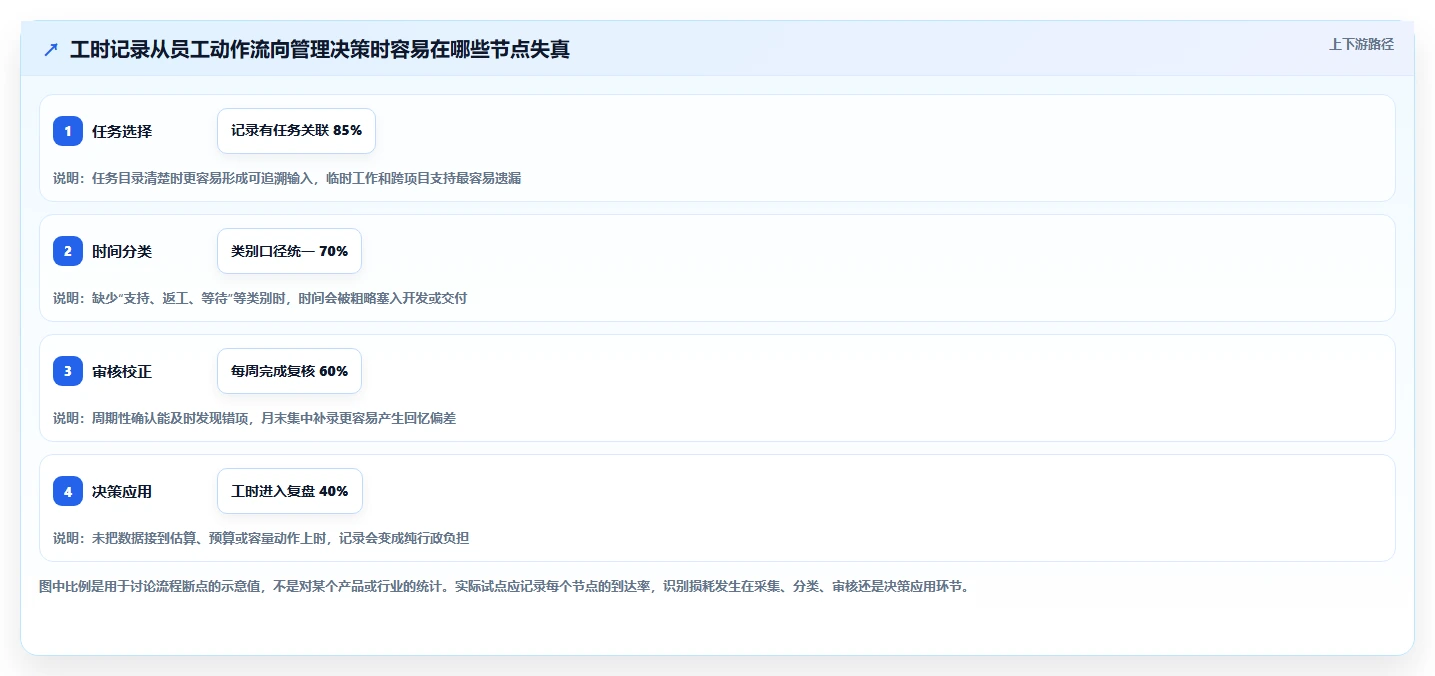This screenshot has width=1435, height=676.
Task: Click the 上下游路径 label in the header
Action: click(1361, 44)
